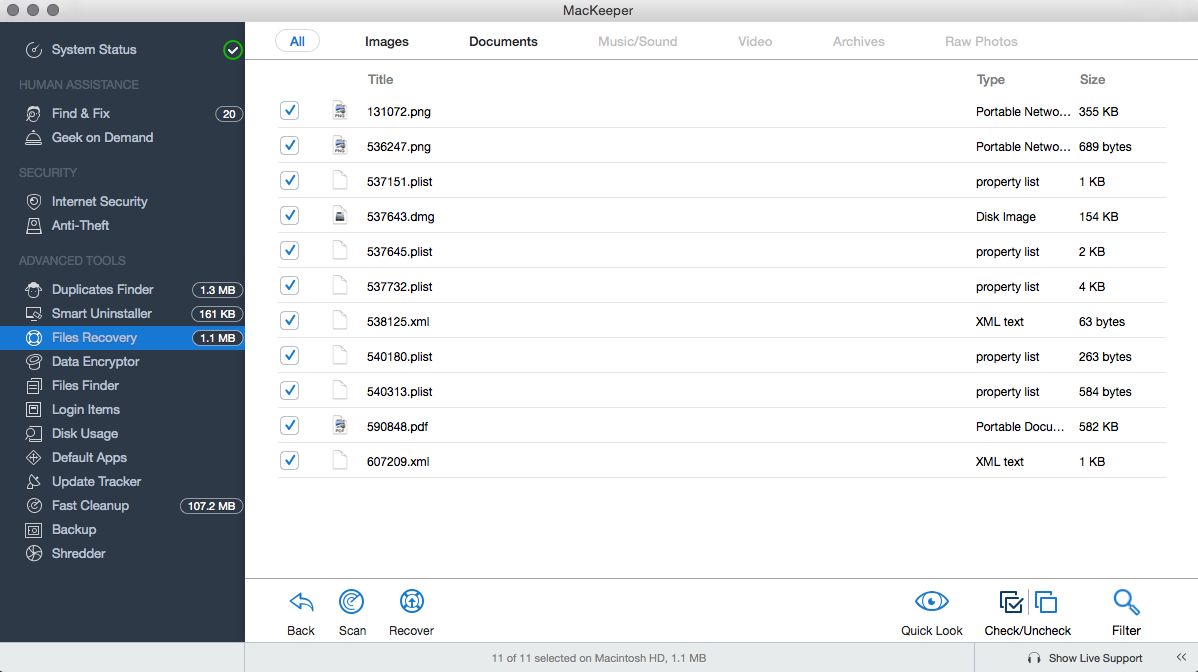Open Default Apps icon
Viewport: 1198px width, 672px height.
point(34,457)
